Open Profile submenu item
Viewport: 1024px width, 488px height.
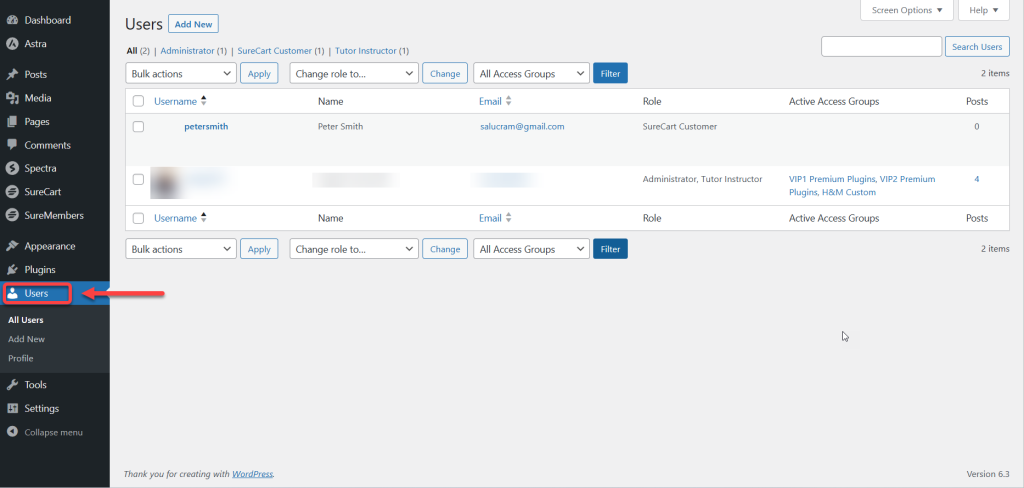click(21, 358)
